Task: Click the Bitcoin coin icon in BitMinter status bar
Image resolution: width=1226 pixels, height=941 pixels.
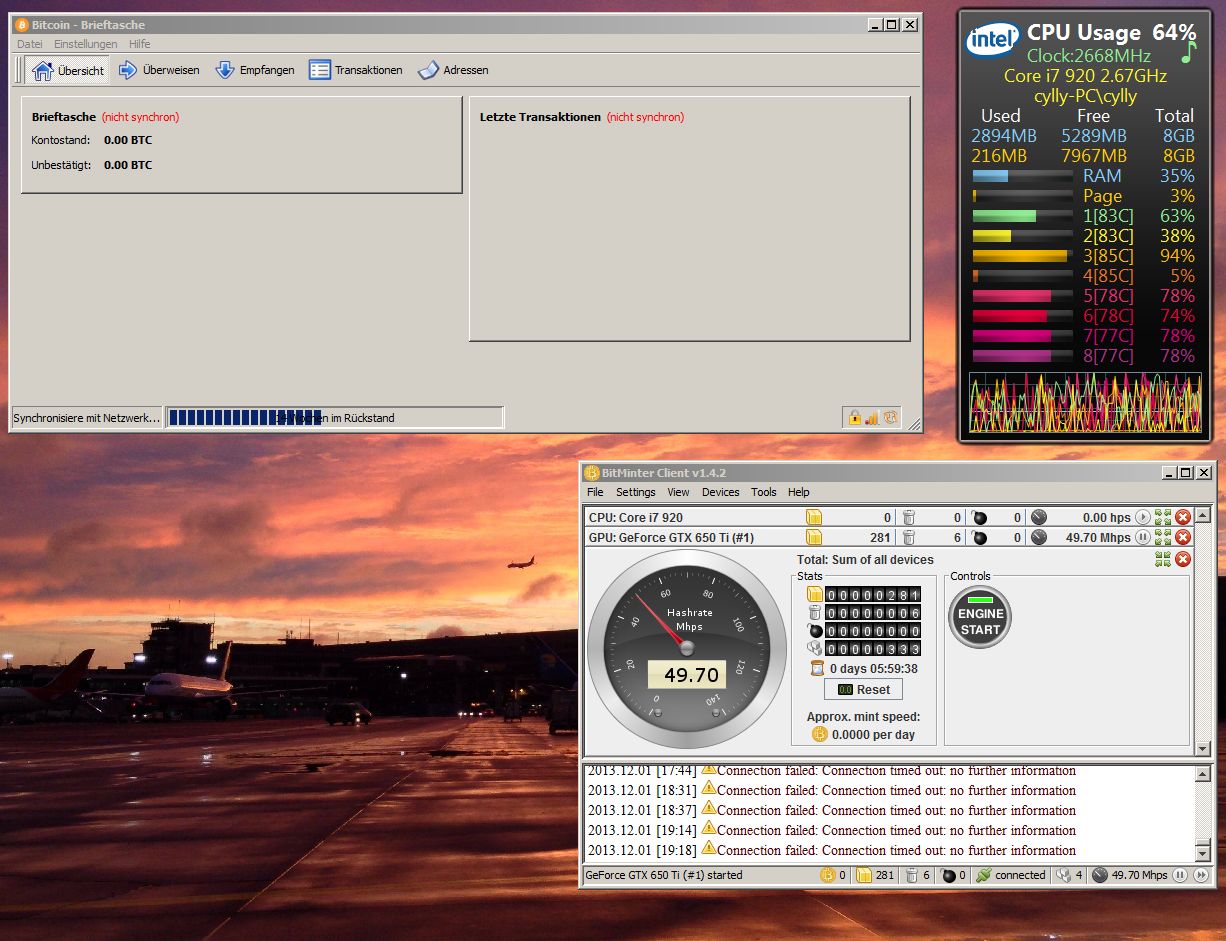Action: coord(828,875)
